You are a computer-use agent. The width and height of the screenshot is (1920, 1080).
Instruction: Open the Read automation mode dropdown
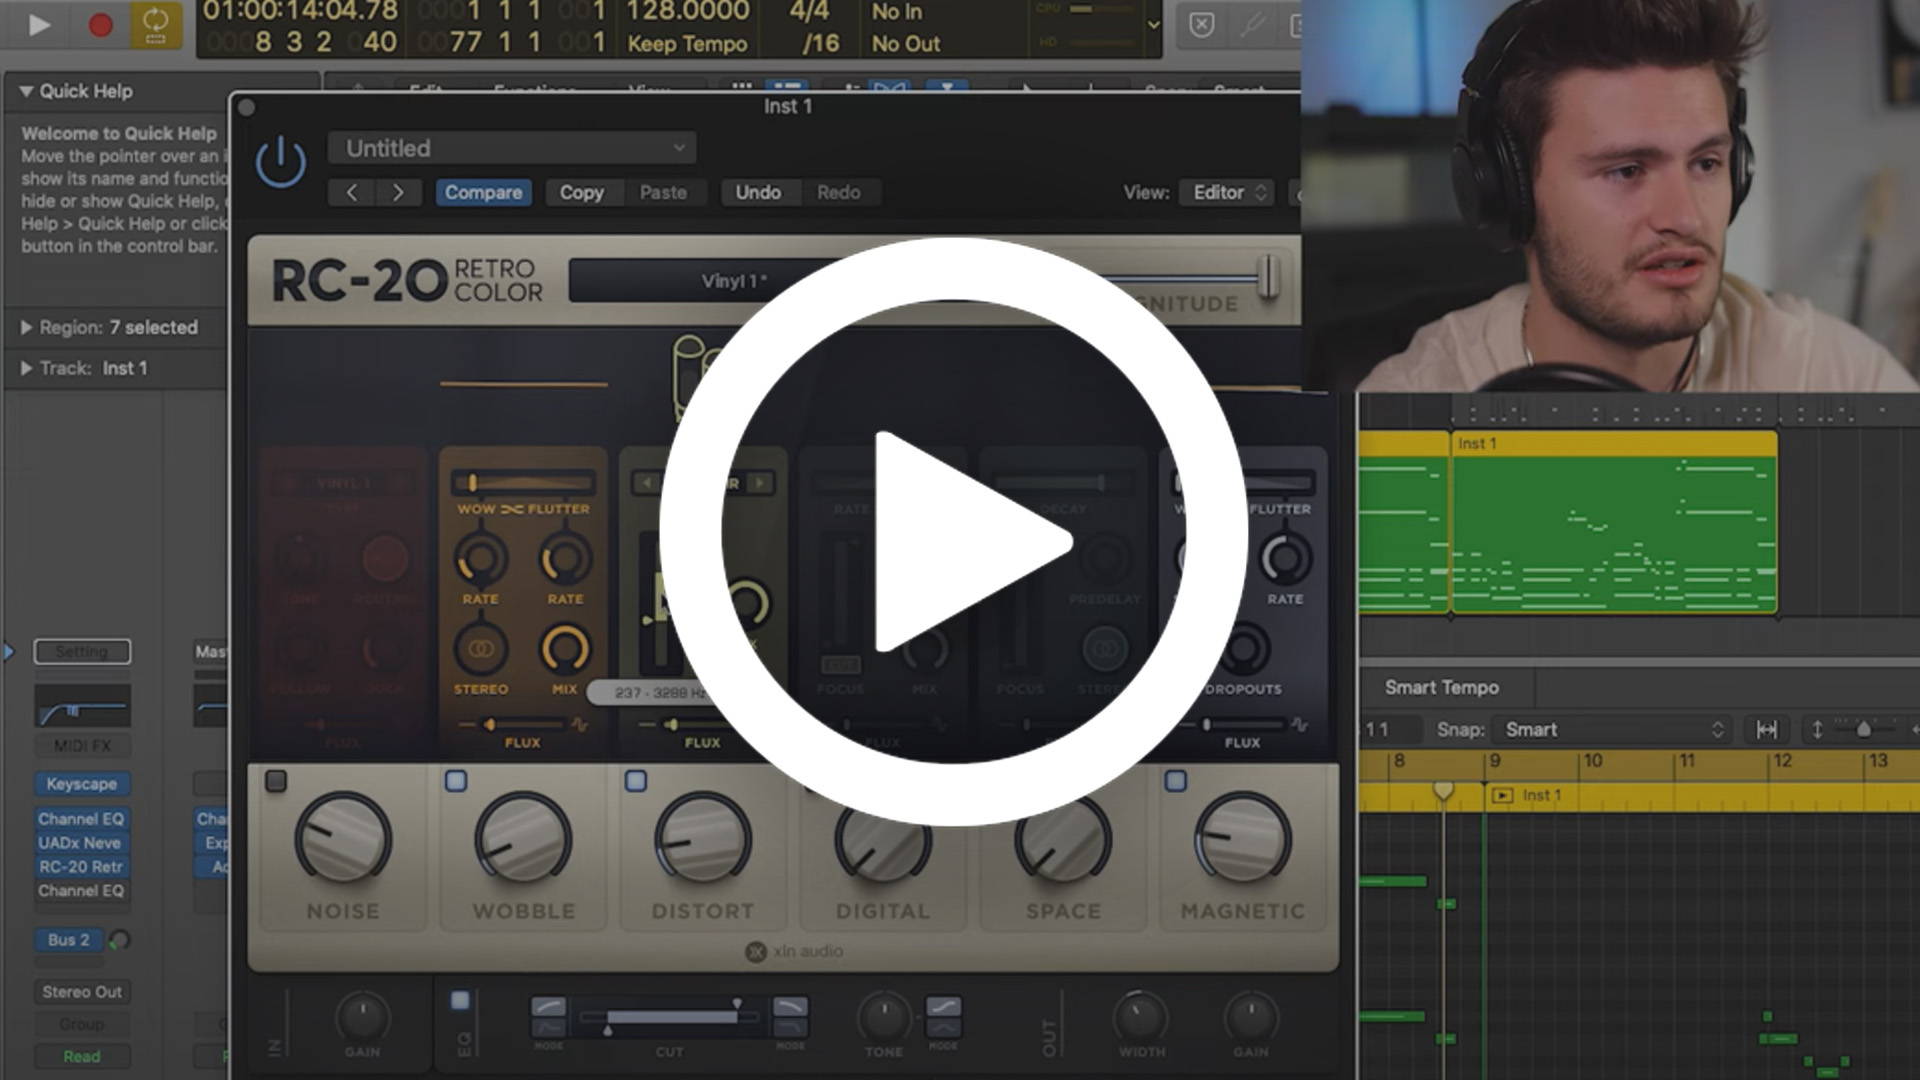82,1056
